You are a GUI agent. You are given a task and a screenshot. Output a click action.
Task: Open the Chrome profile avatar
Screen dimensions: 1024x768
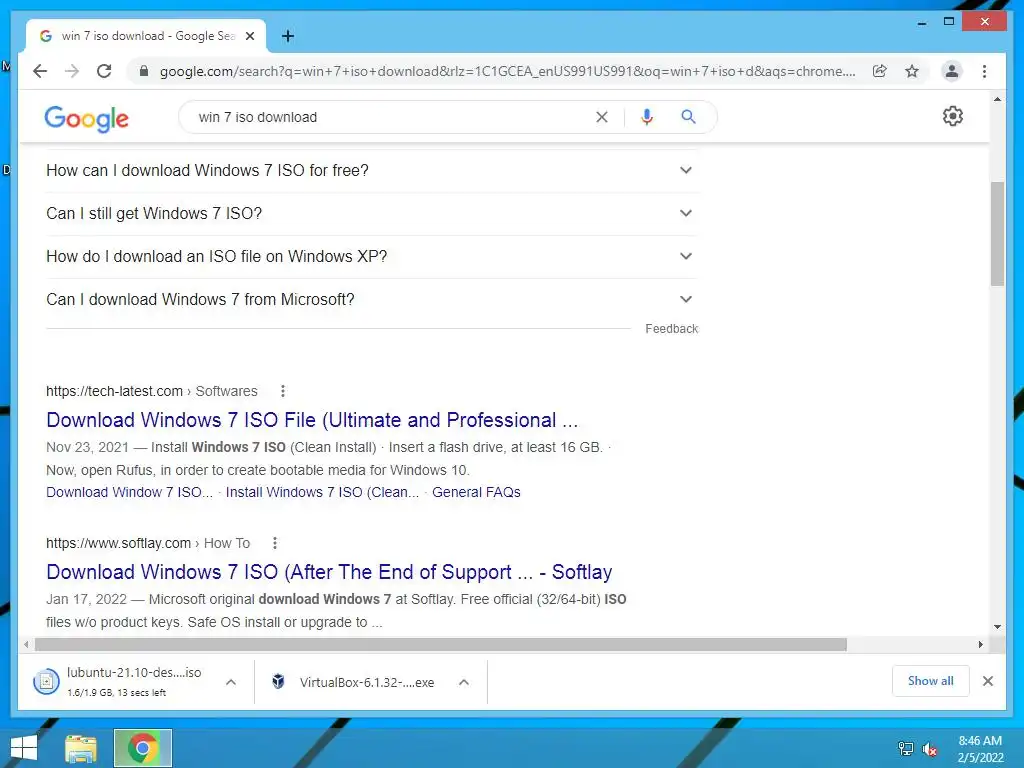coord(952,71)
